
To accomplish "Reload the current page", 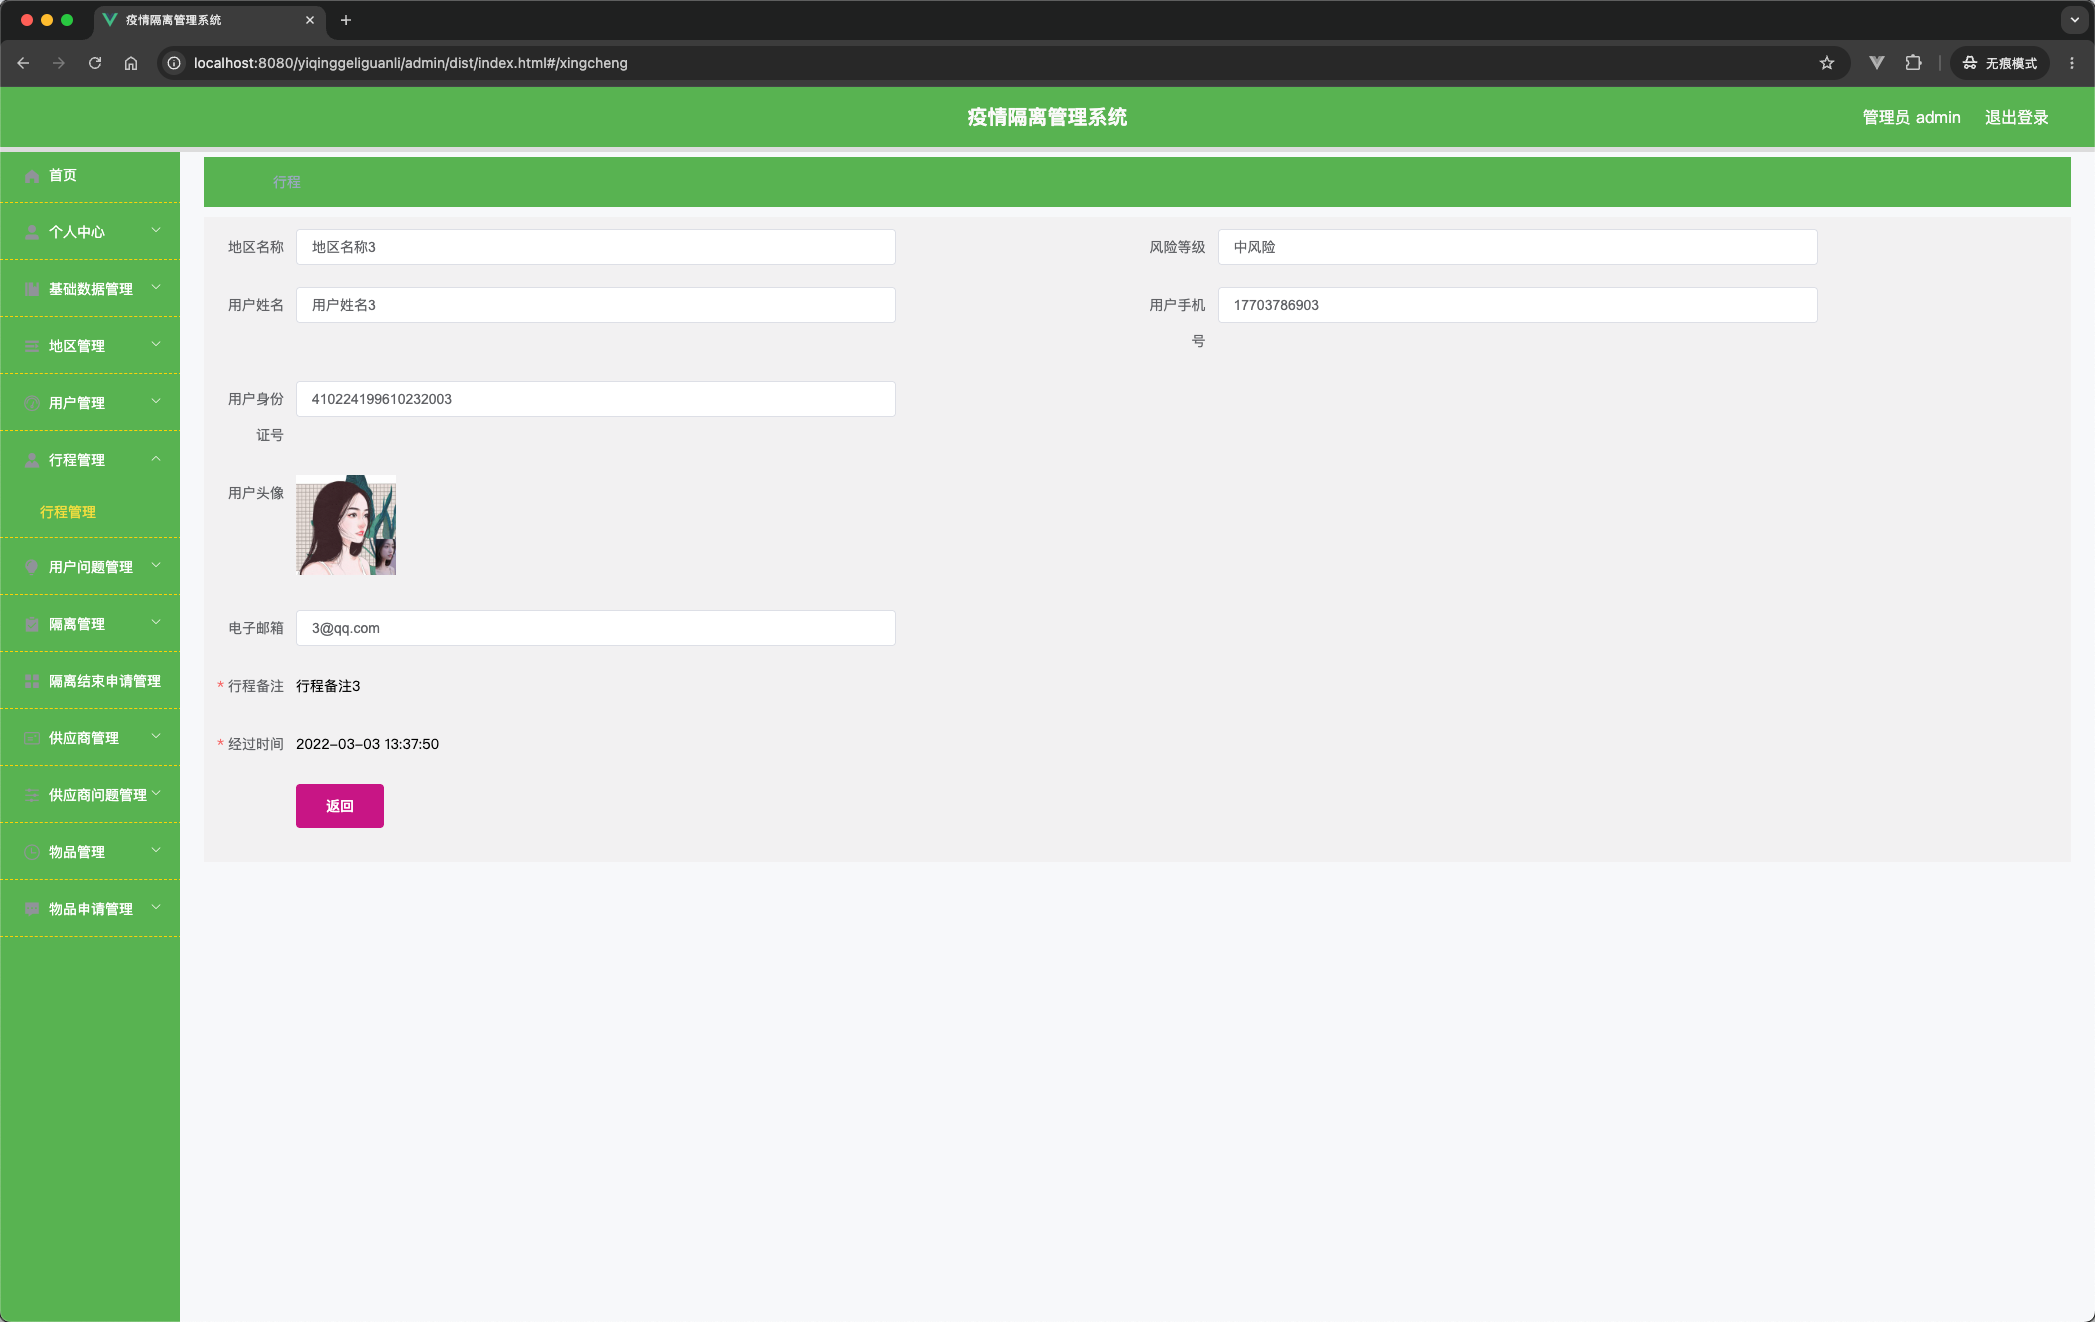I will 95,63.
